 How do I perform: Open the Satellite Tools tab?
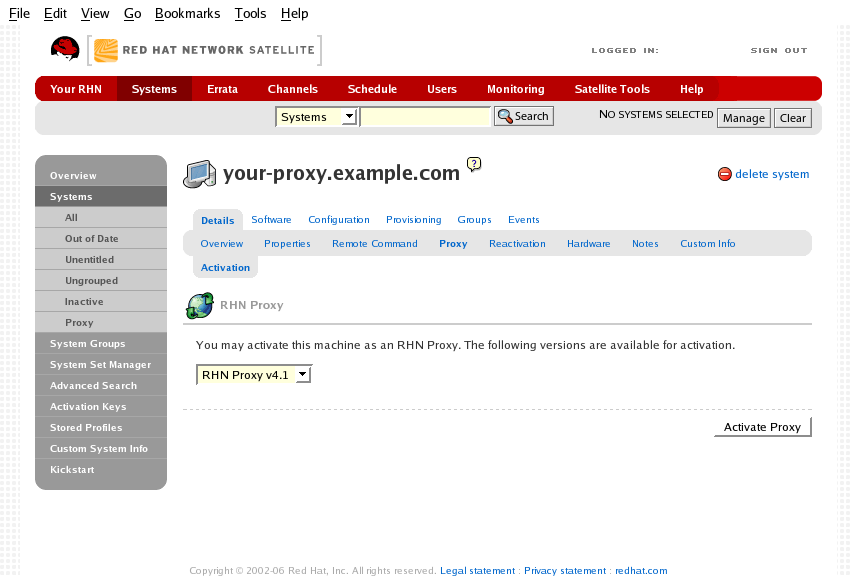point(612,89)
